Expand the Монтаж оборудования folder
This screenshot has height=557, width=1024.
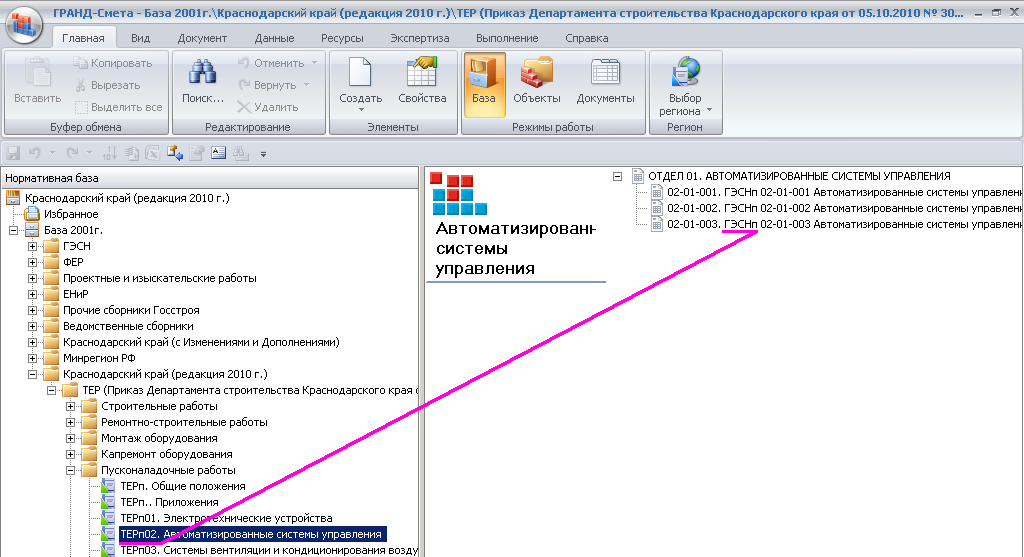click(70, 438)
